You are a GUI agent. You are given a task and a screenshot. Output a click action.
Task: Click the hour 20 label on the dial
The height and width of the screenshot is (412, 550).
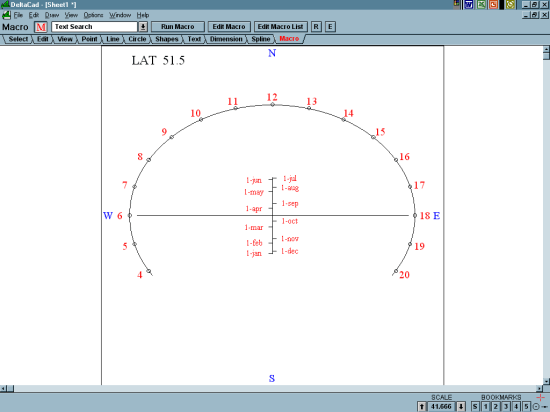404,275
